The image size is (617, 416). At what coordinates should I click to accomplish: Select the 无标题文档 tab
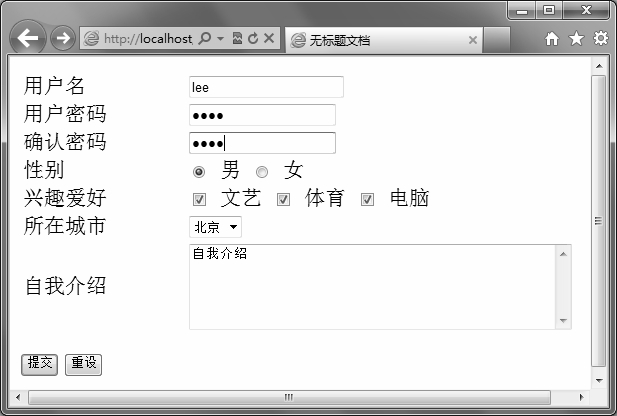[384, 40]
